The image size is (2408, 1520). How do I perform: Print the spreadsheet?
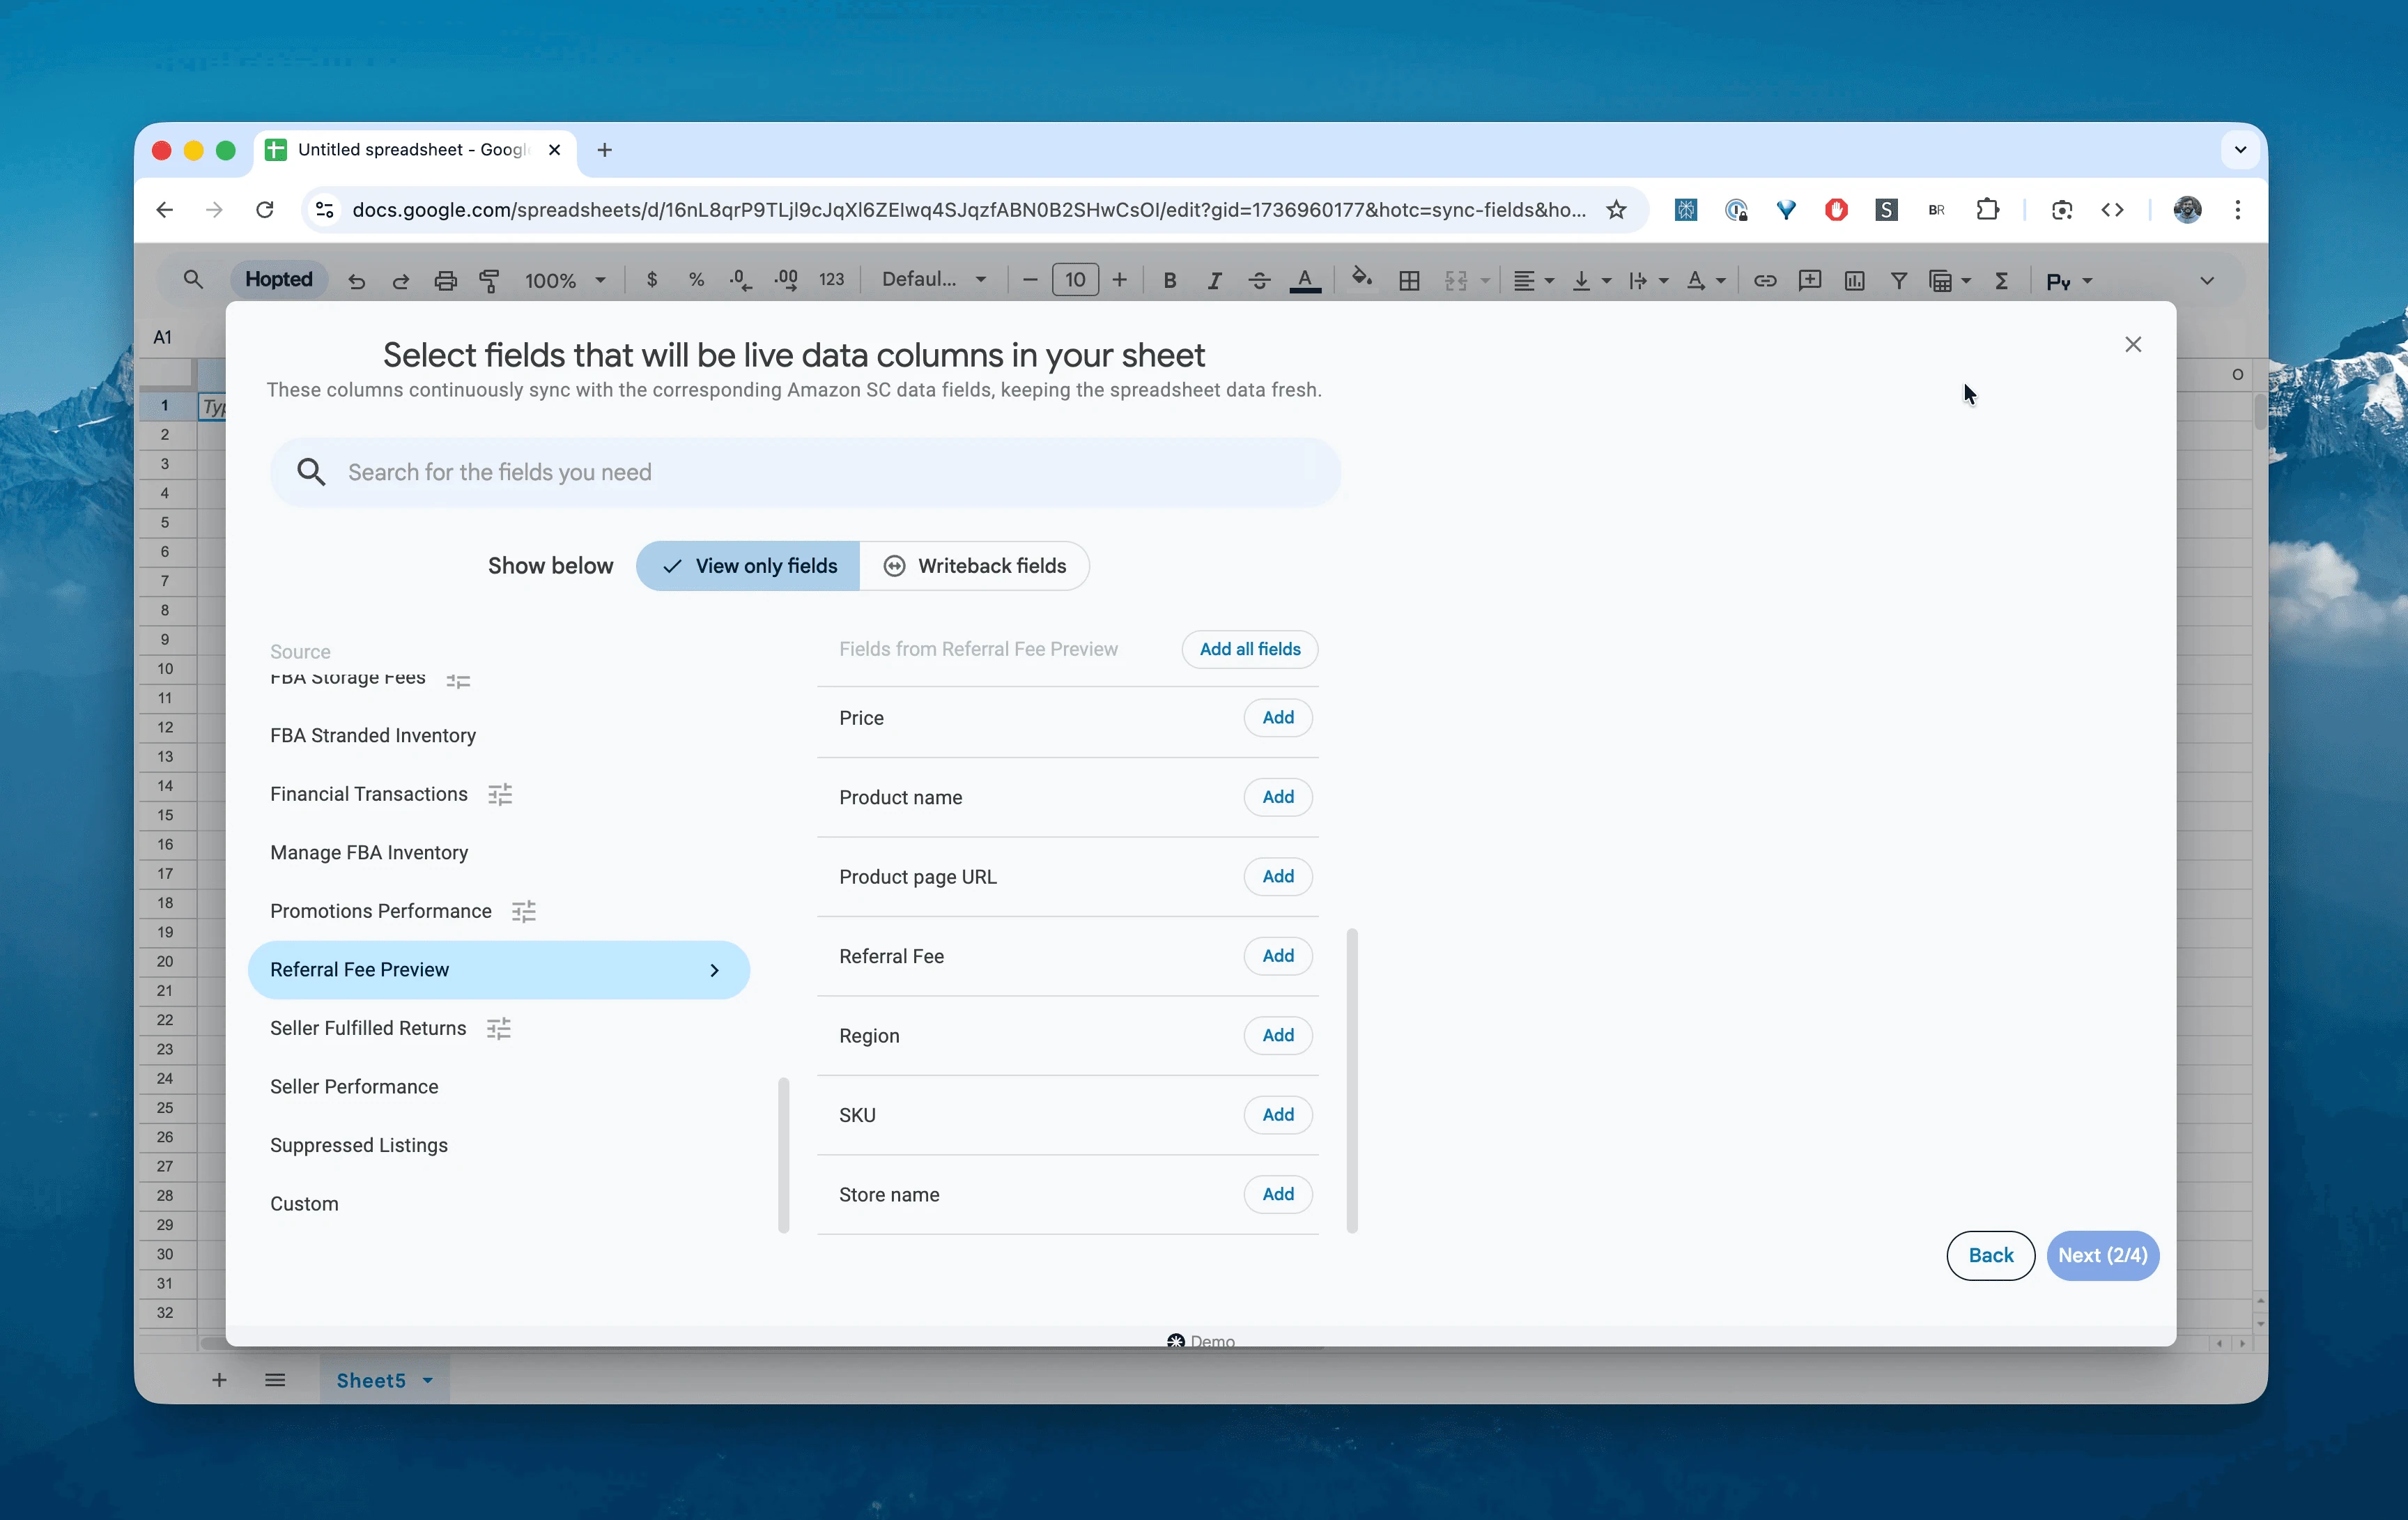click(x=445, y=281)
